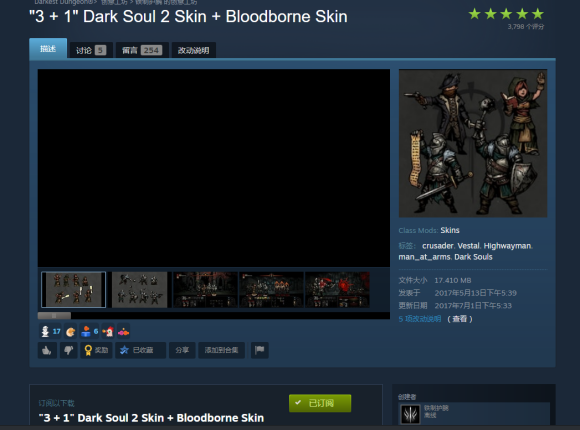The height and width of the screenshot is (430, 580).
Task: Open the creator's avatar image
Action: pos(411,414)
